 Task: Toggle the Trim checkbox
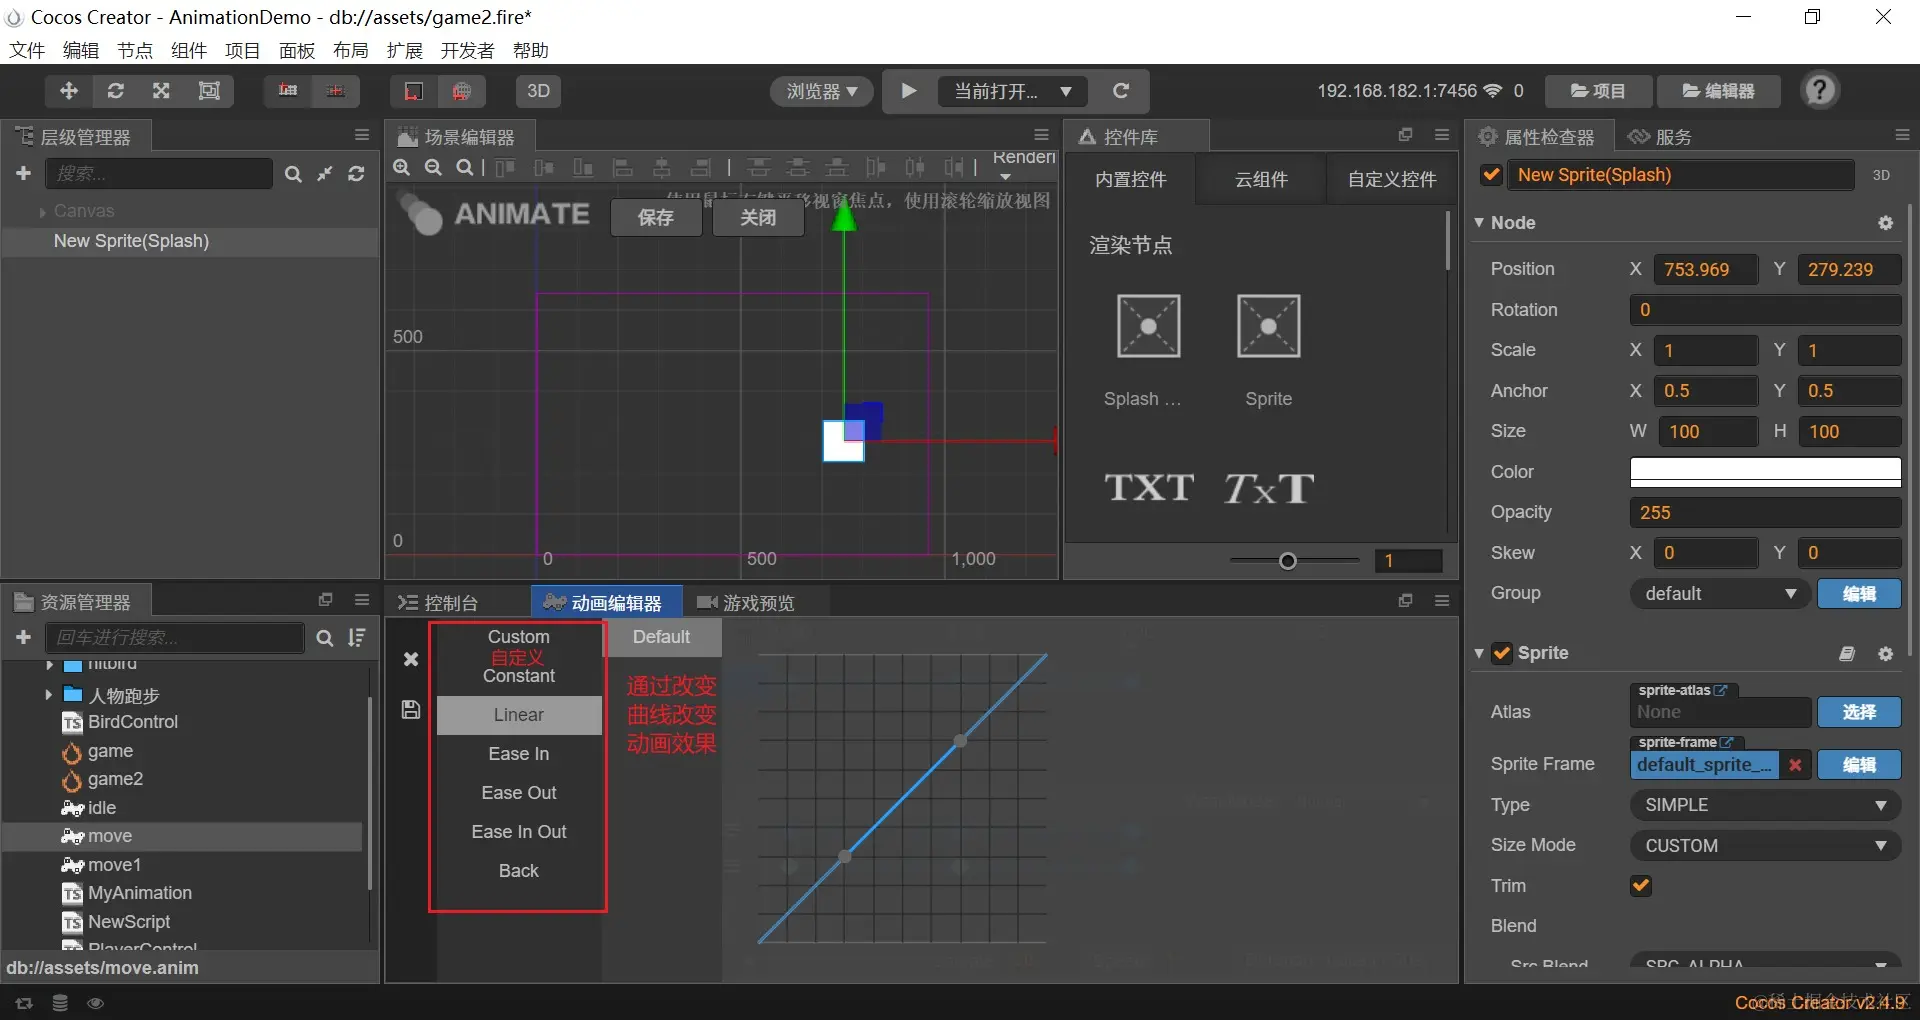(1641, 885)
